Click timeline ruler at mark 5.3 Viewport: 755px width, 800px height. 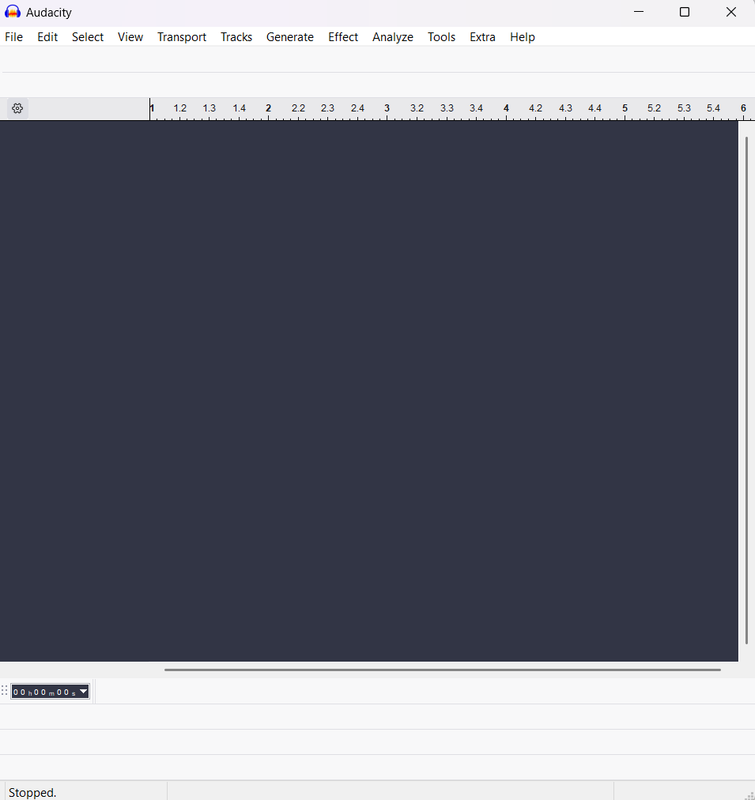(x=684, y=108)
